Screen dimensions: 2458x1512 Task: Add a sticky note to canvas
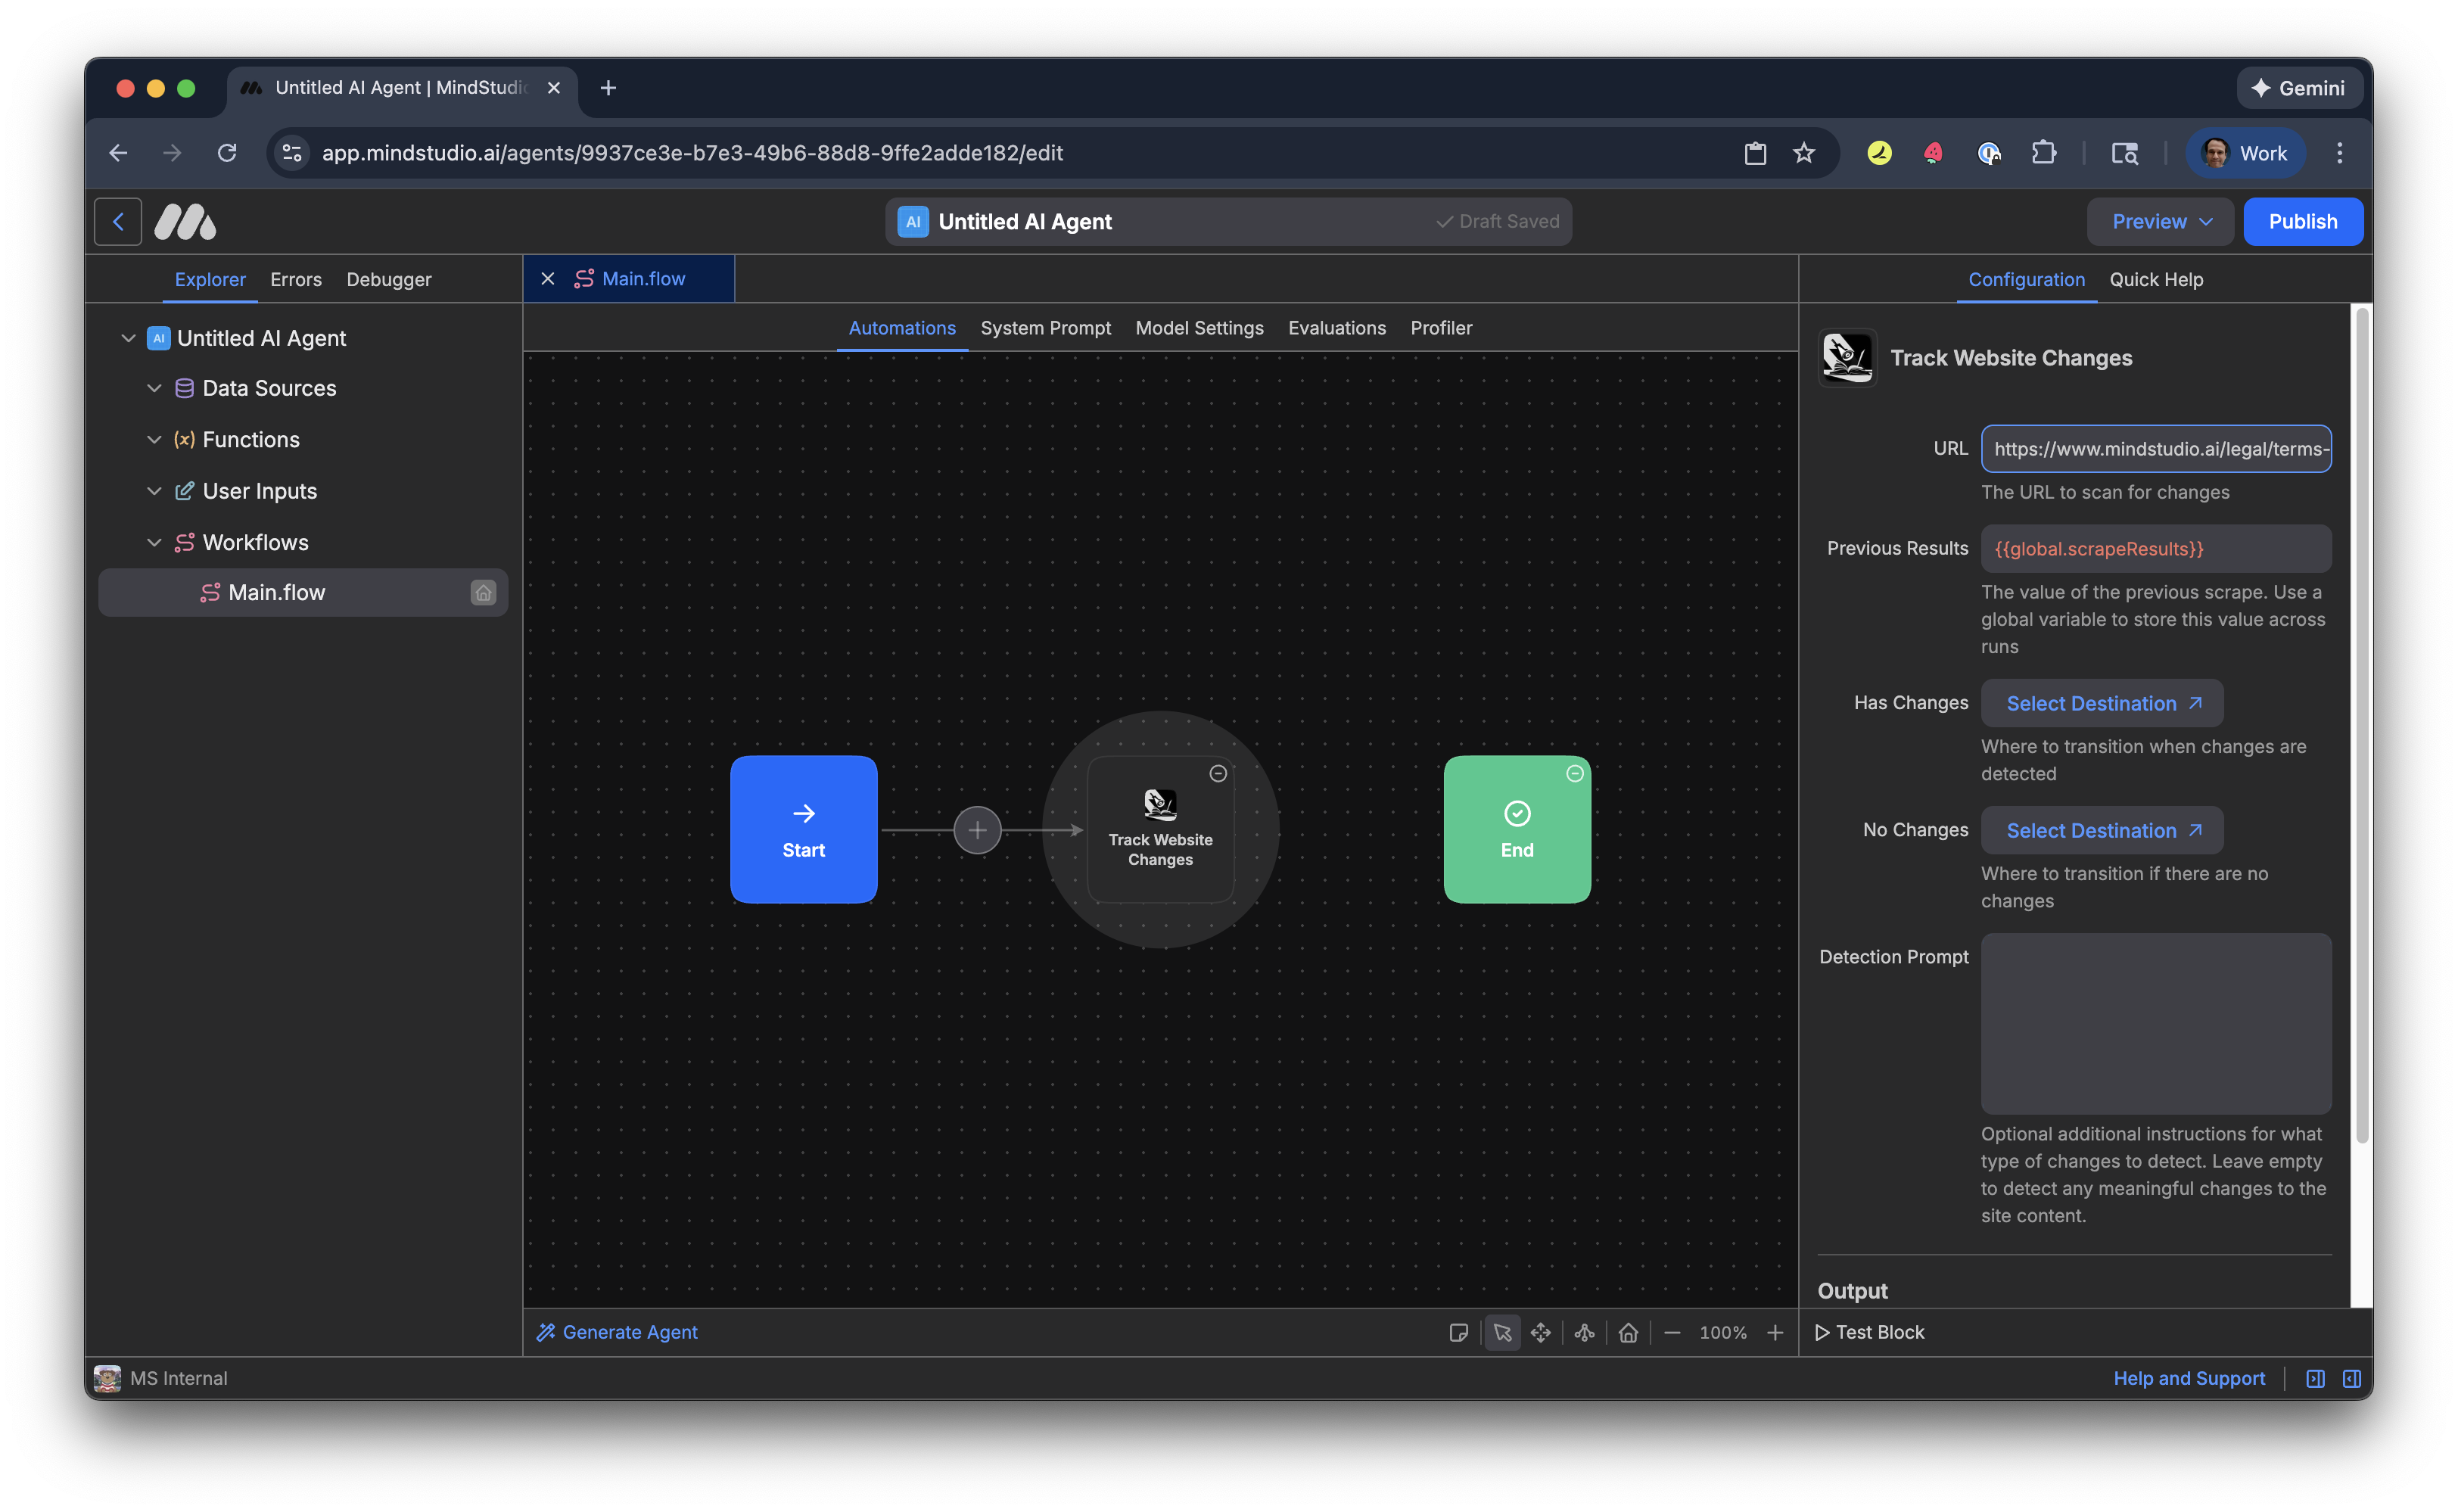pos(1458,1332)
